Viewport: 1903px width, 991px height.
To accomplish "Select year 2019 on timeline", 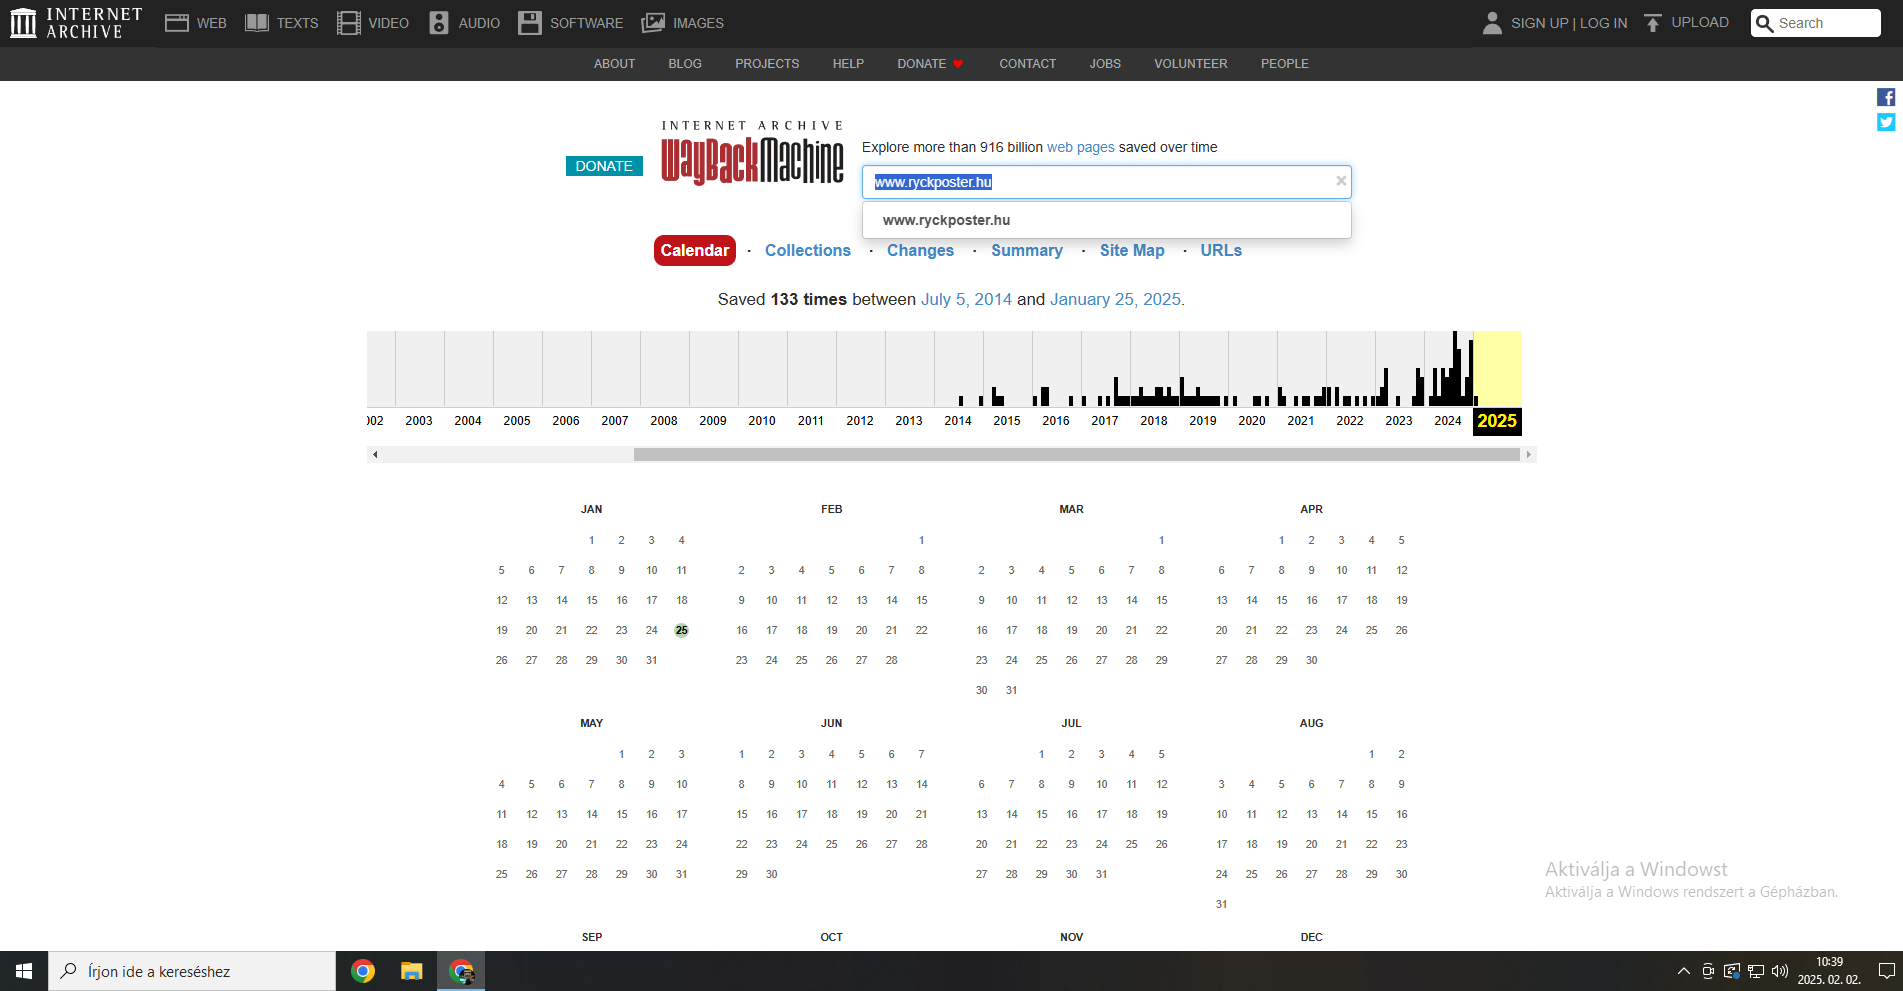I will 1203,421.
